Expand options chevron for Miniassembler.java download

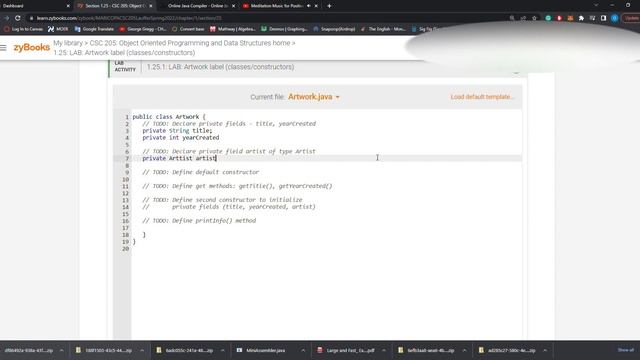coord(303,350)
